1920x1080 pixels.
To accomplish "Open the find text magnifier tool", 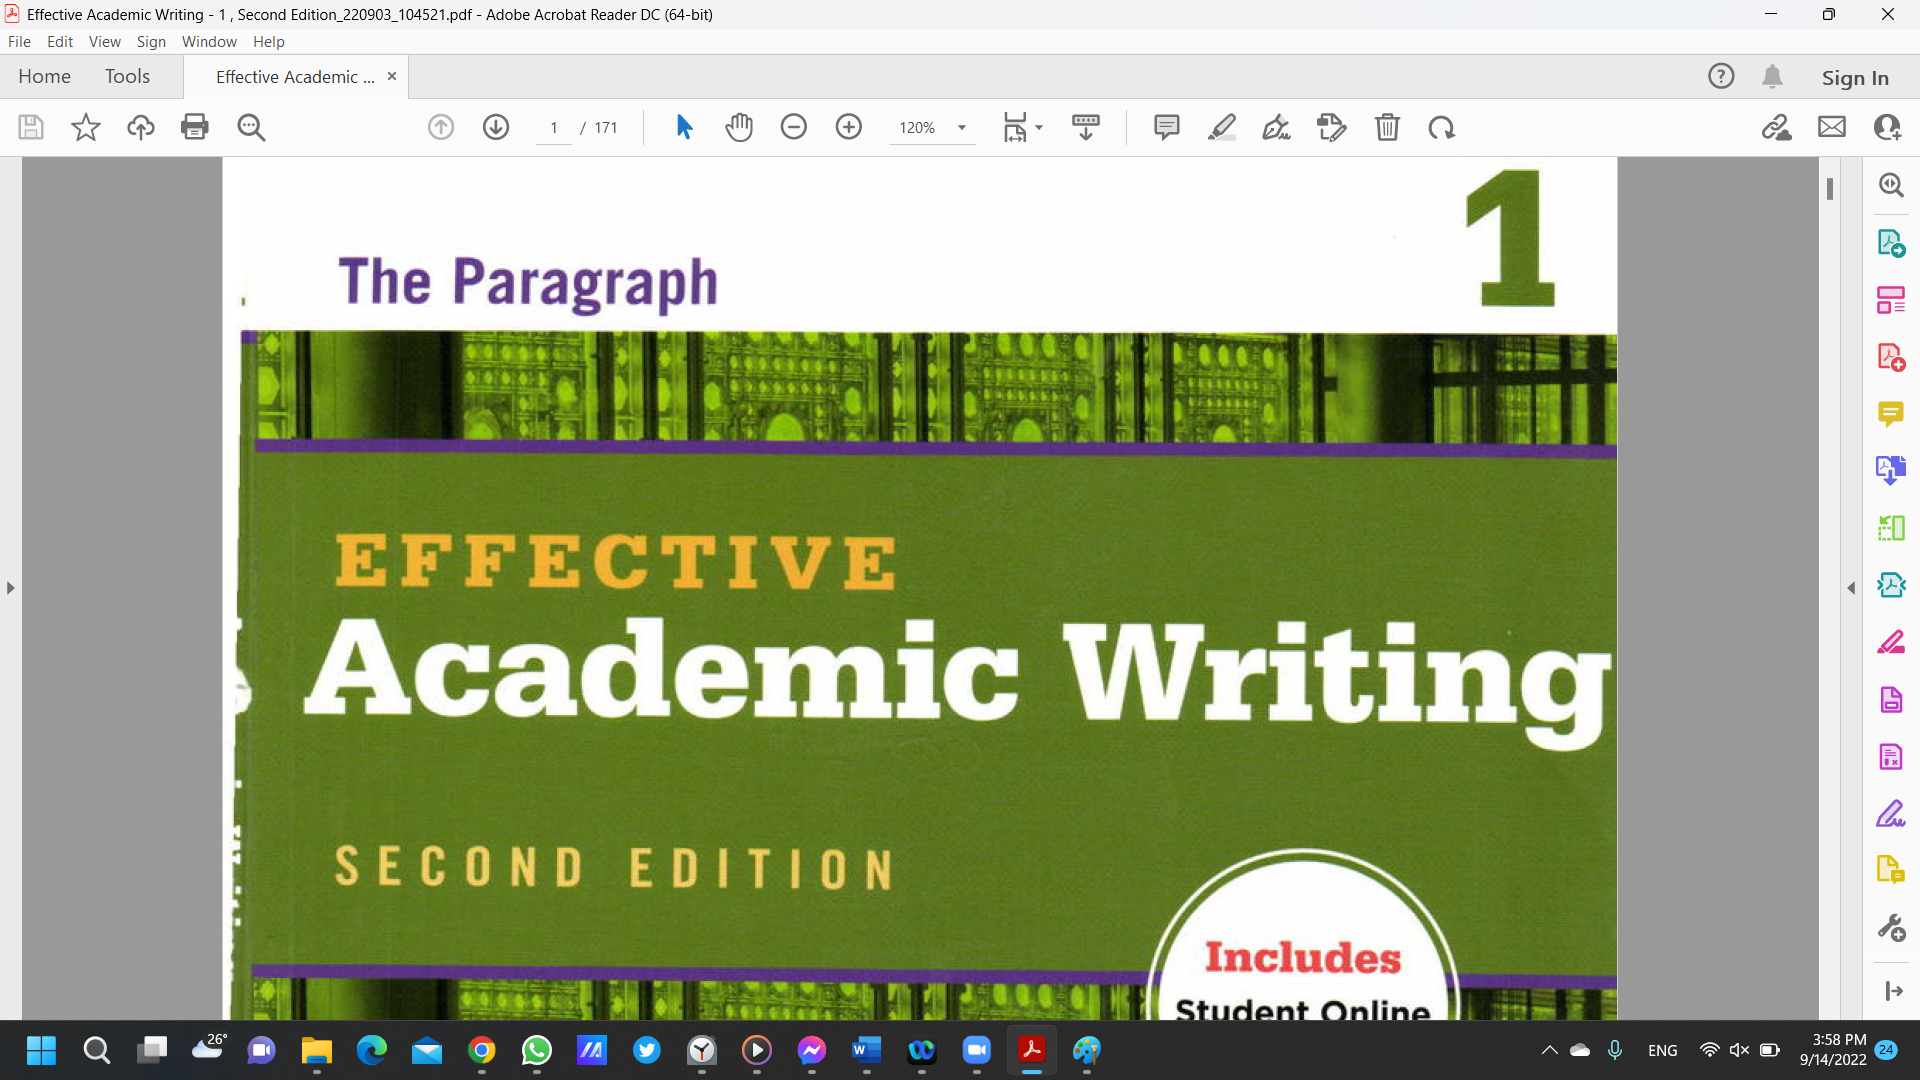I will (251, 127).
